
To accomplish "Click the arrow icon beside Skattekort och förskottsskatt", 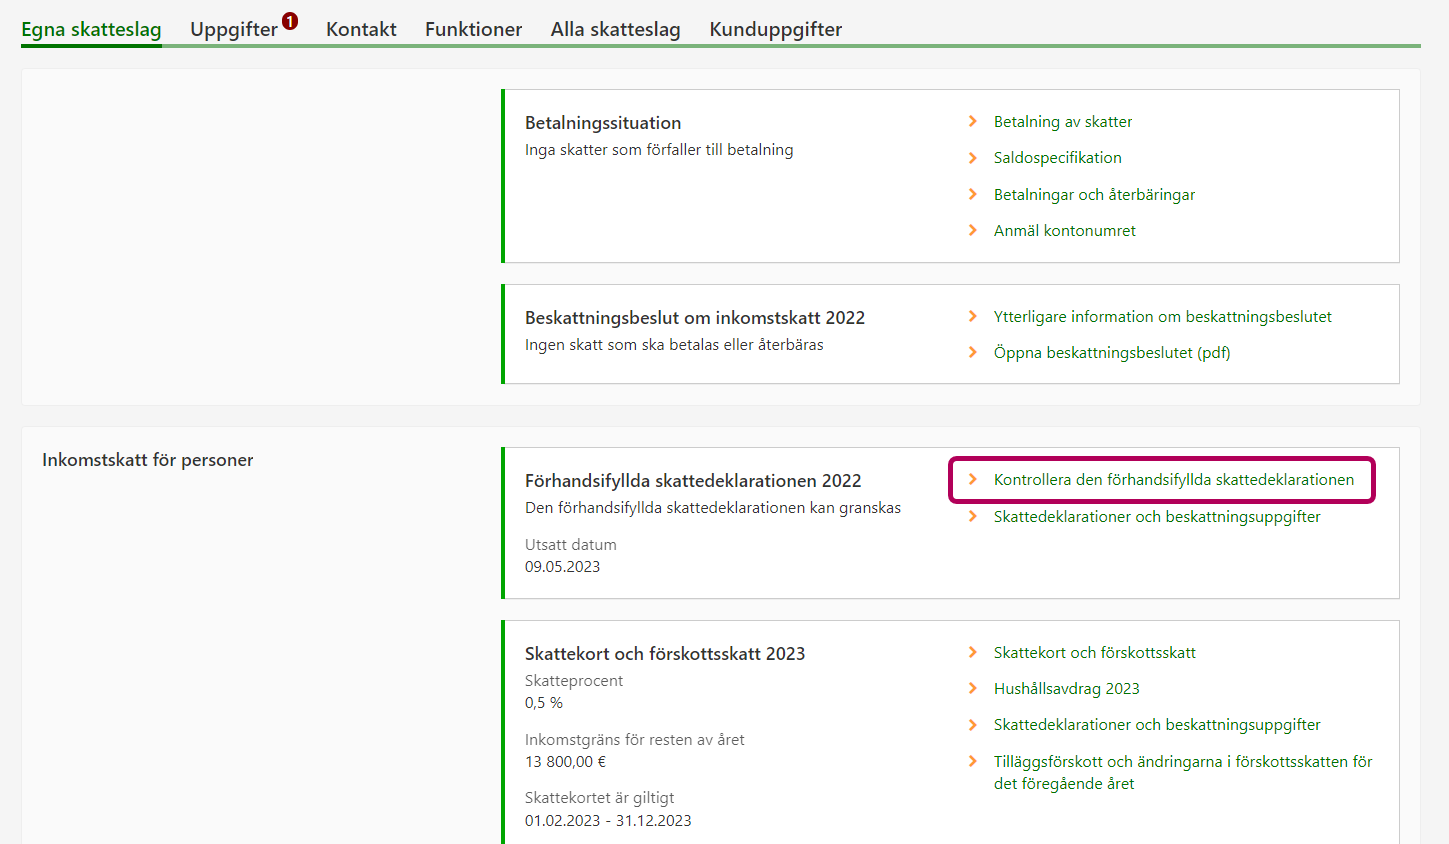I will 973,653.
